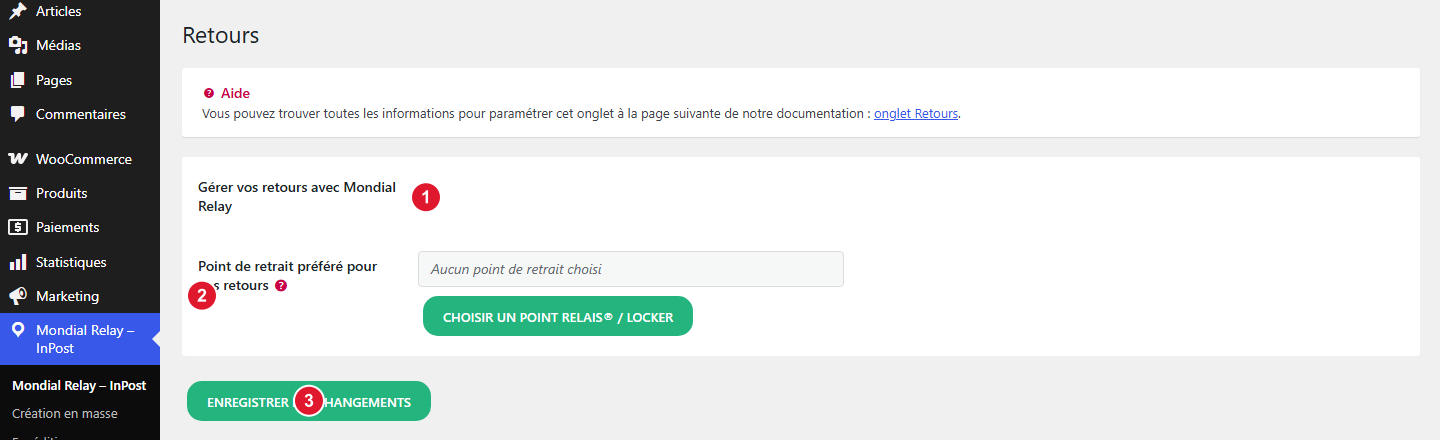
Task: Click the Commentaires speech bubble icon
Action: pyautogui.click(x=17, y=114)
